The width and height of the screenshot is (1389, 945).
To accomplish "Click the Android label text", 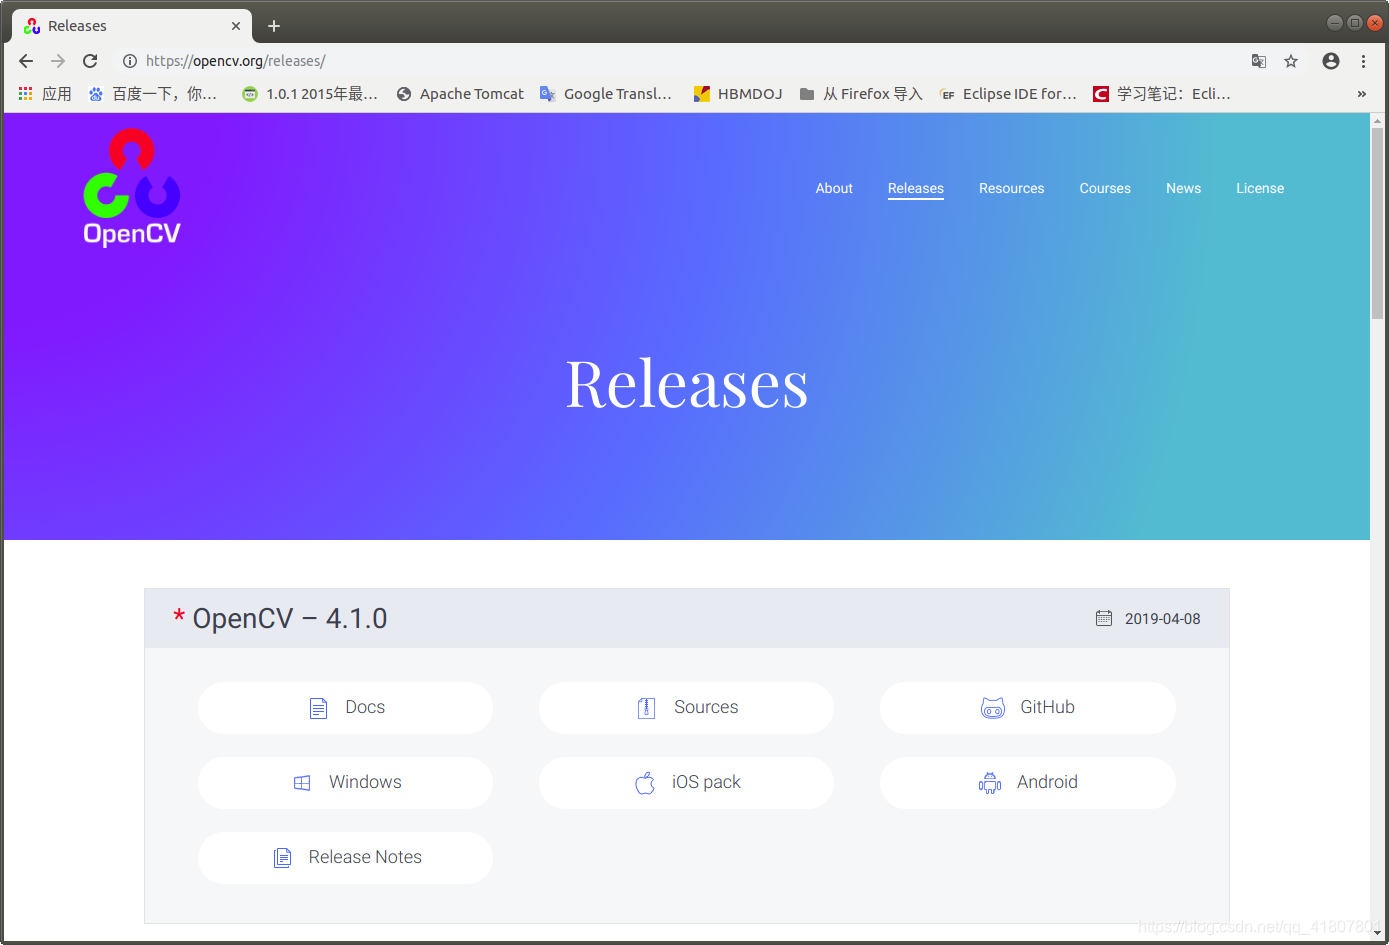I will click(1047, 782).
